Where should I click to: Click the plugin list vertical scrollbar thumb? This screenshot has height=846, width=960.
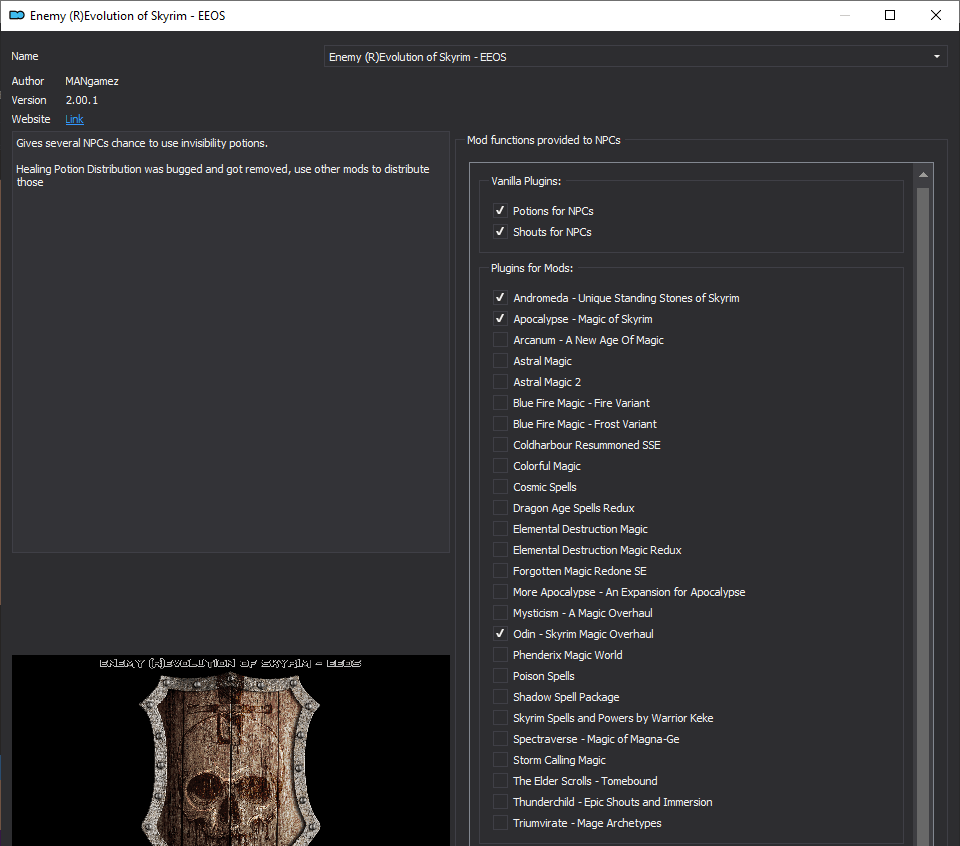click(923, 517)
